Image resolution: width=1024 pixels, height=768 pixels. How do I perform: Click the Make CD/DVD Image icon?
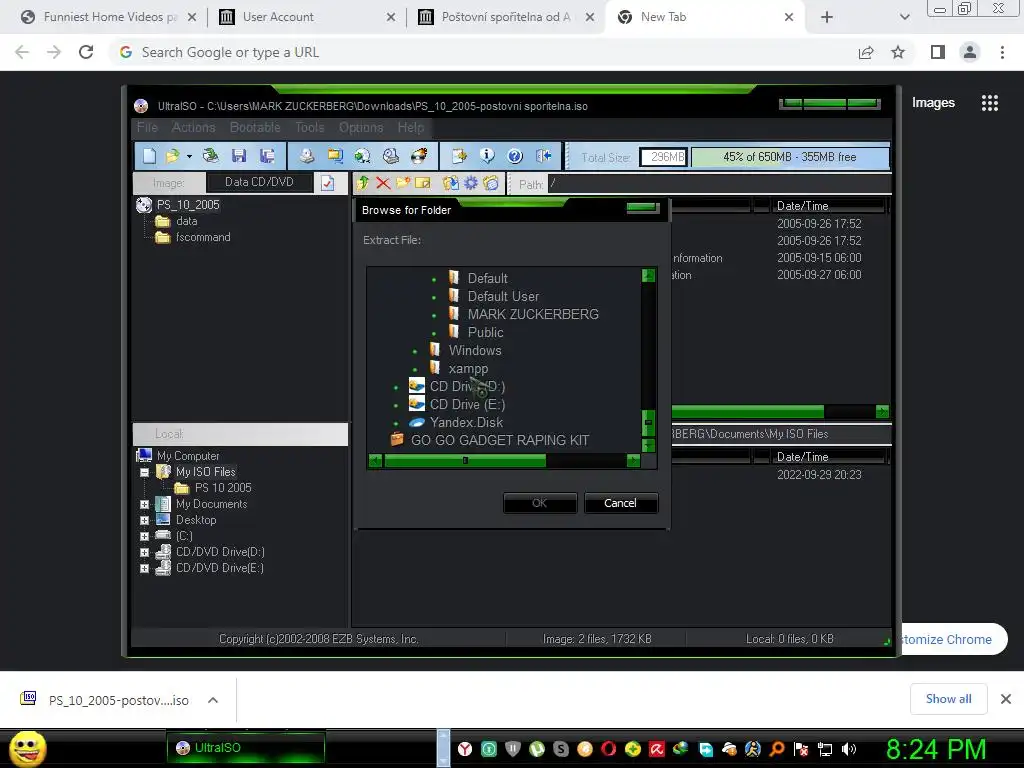[x=306, y=155]
